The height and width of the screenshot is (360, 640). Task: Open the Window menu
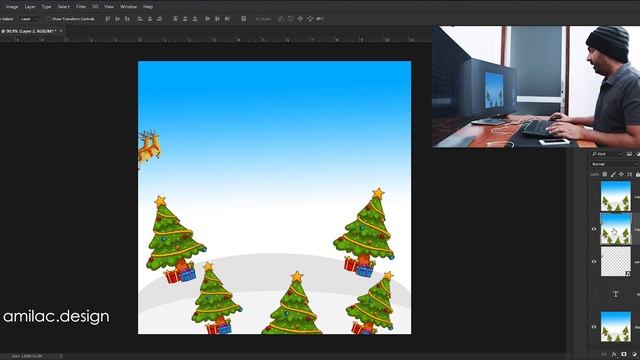click(129, 7)
